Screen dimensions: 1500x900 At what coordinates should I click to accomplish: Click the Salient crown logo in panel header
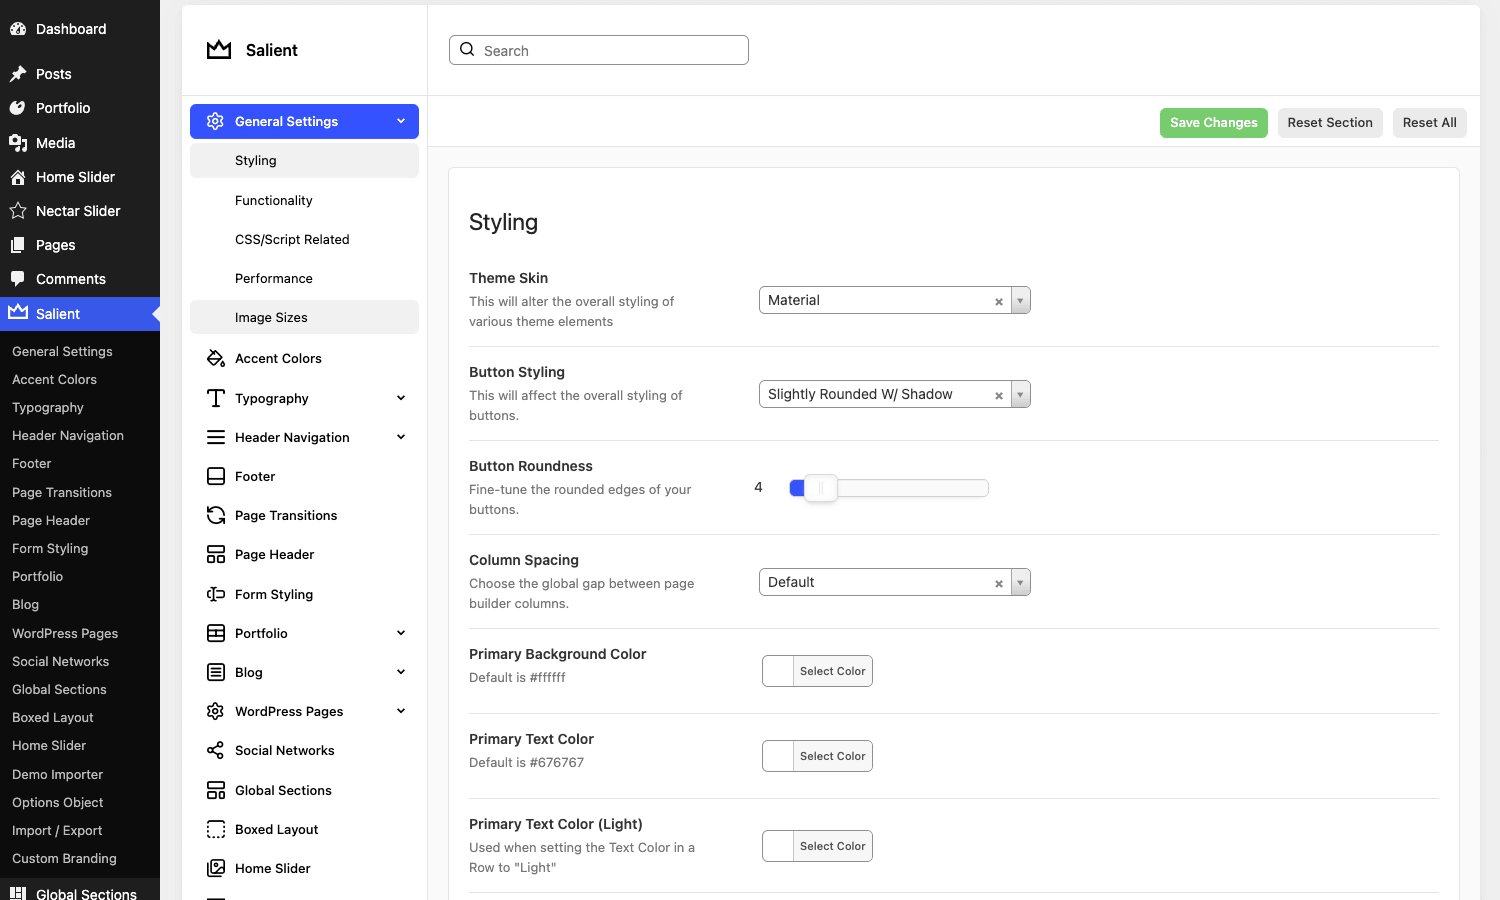click(219, 50)
